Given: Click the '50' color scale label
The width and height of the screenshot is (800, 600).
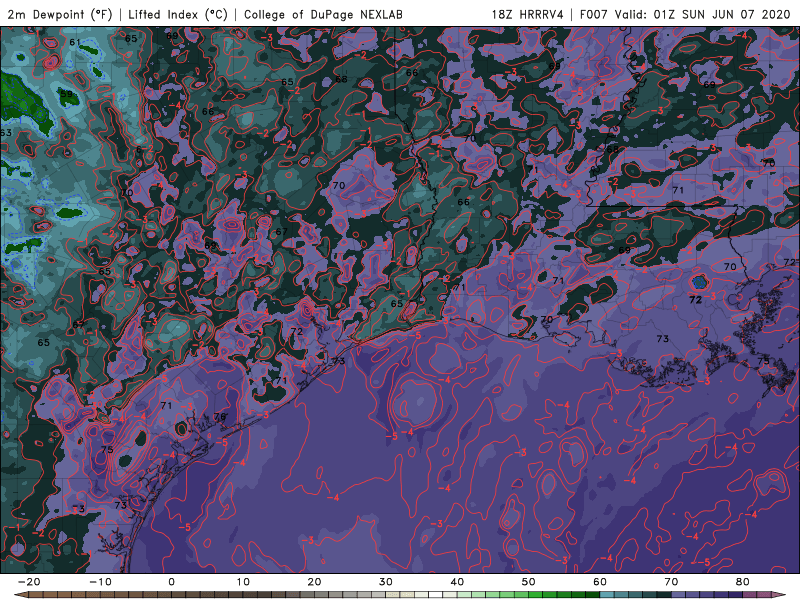Looking at the screenshot, I should (529, 582).
